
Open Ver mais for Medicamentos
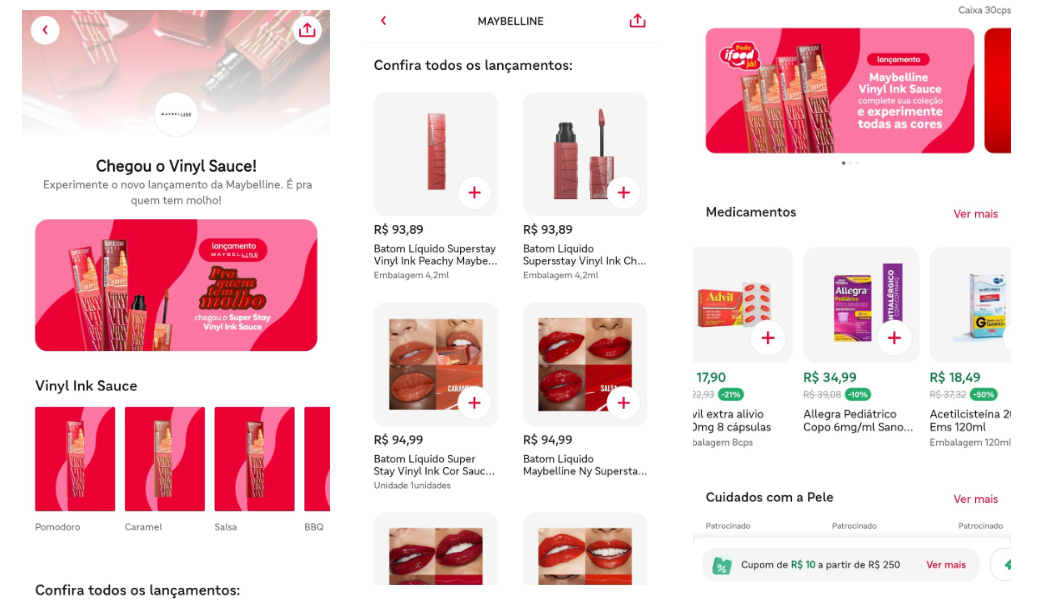975,213
